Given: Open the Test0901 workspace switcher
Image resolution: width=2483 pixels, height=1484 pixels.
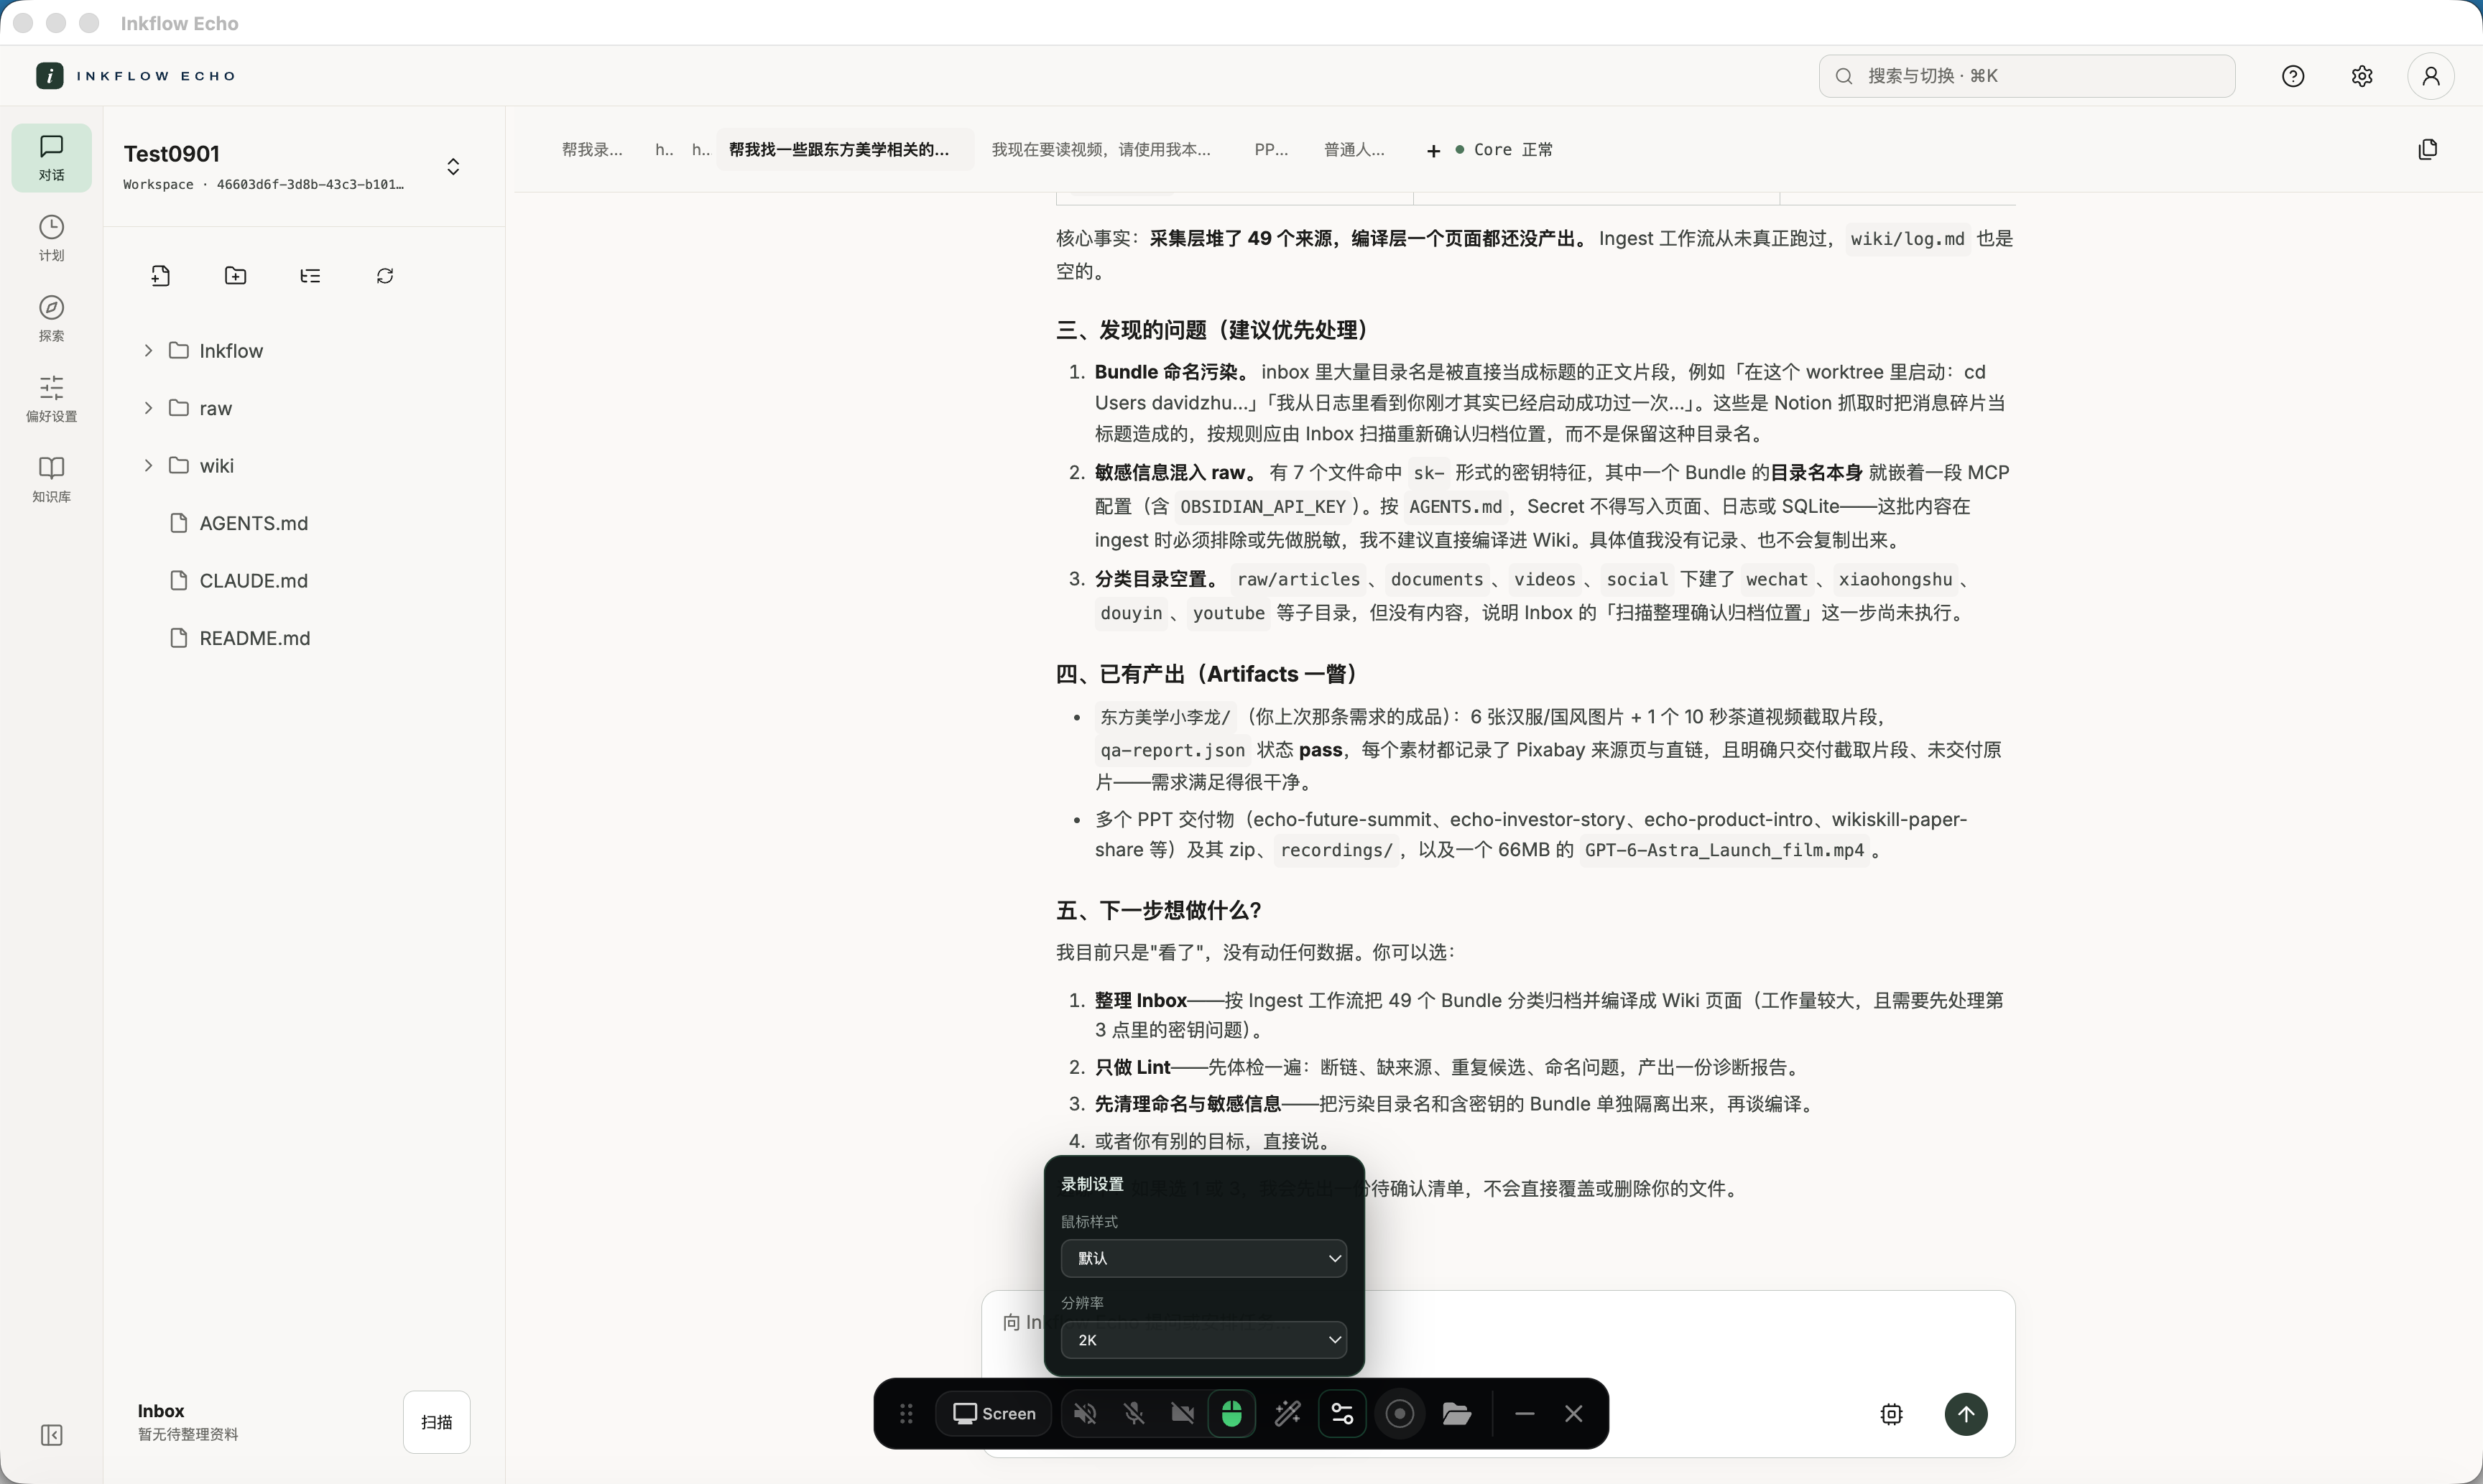Looking at the screenshot, I should (x=453, y=167).
